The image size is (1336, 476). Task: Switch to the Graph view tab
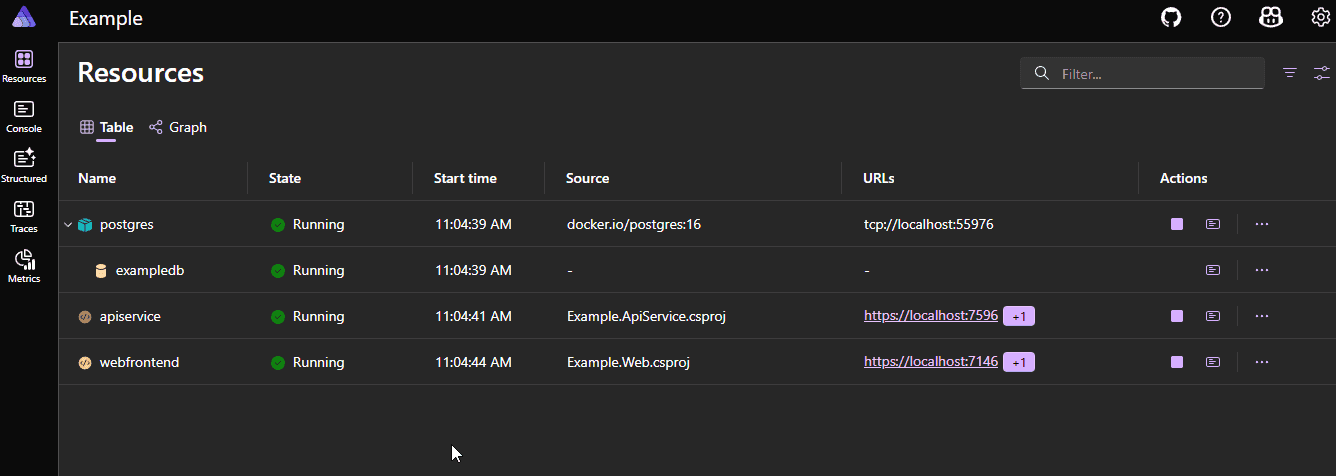click(178, 128)
